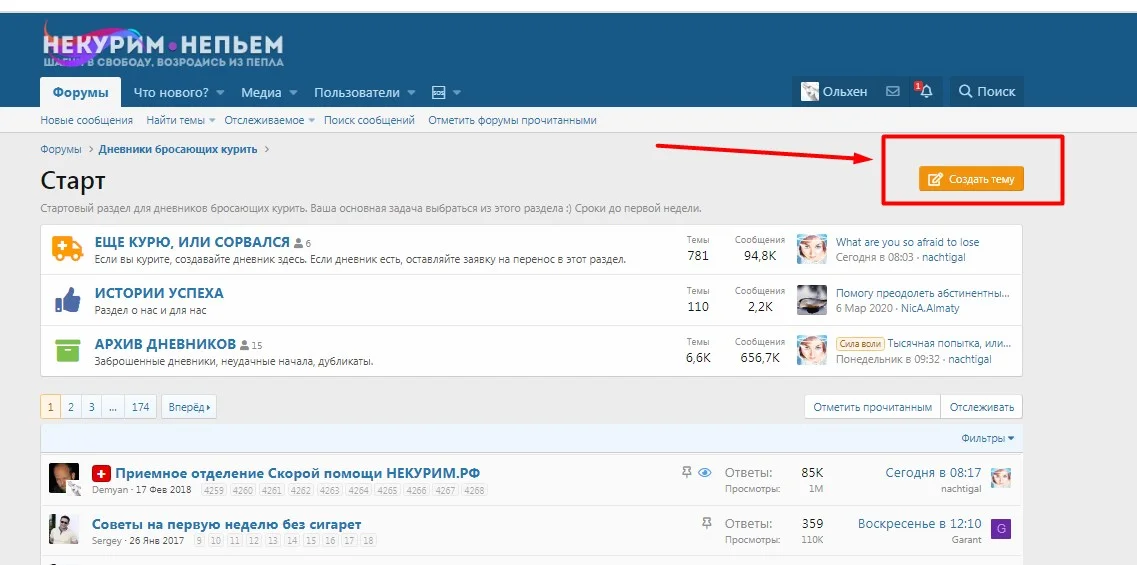Go to page 3 in pagination
This screenshot has height=565, width=1137.
tap(91, 407)
